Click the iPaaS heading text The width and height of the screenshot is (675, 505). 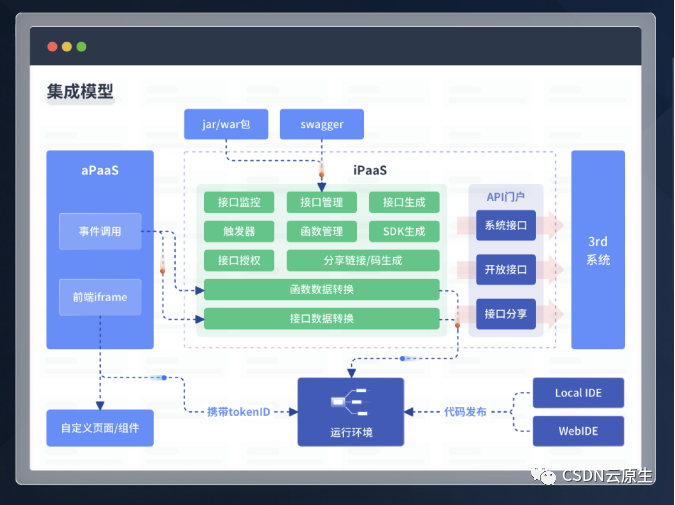[x=370, y=170]
